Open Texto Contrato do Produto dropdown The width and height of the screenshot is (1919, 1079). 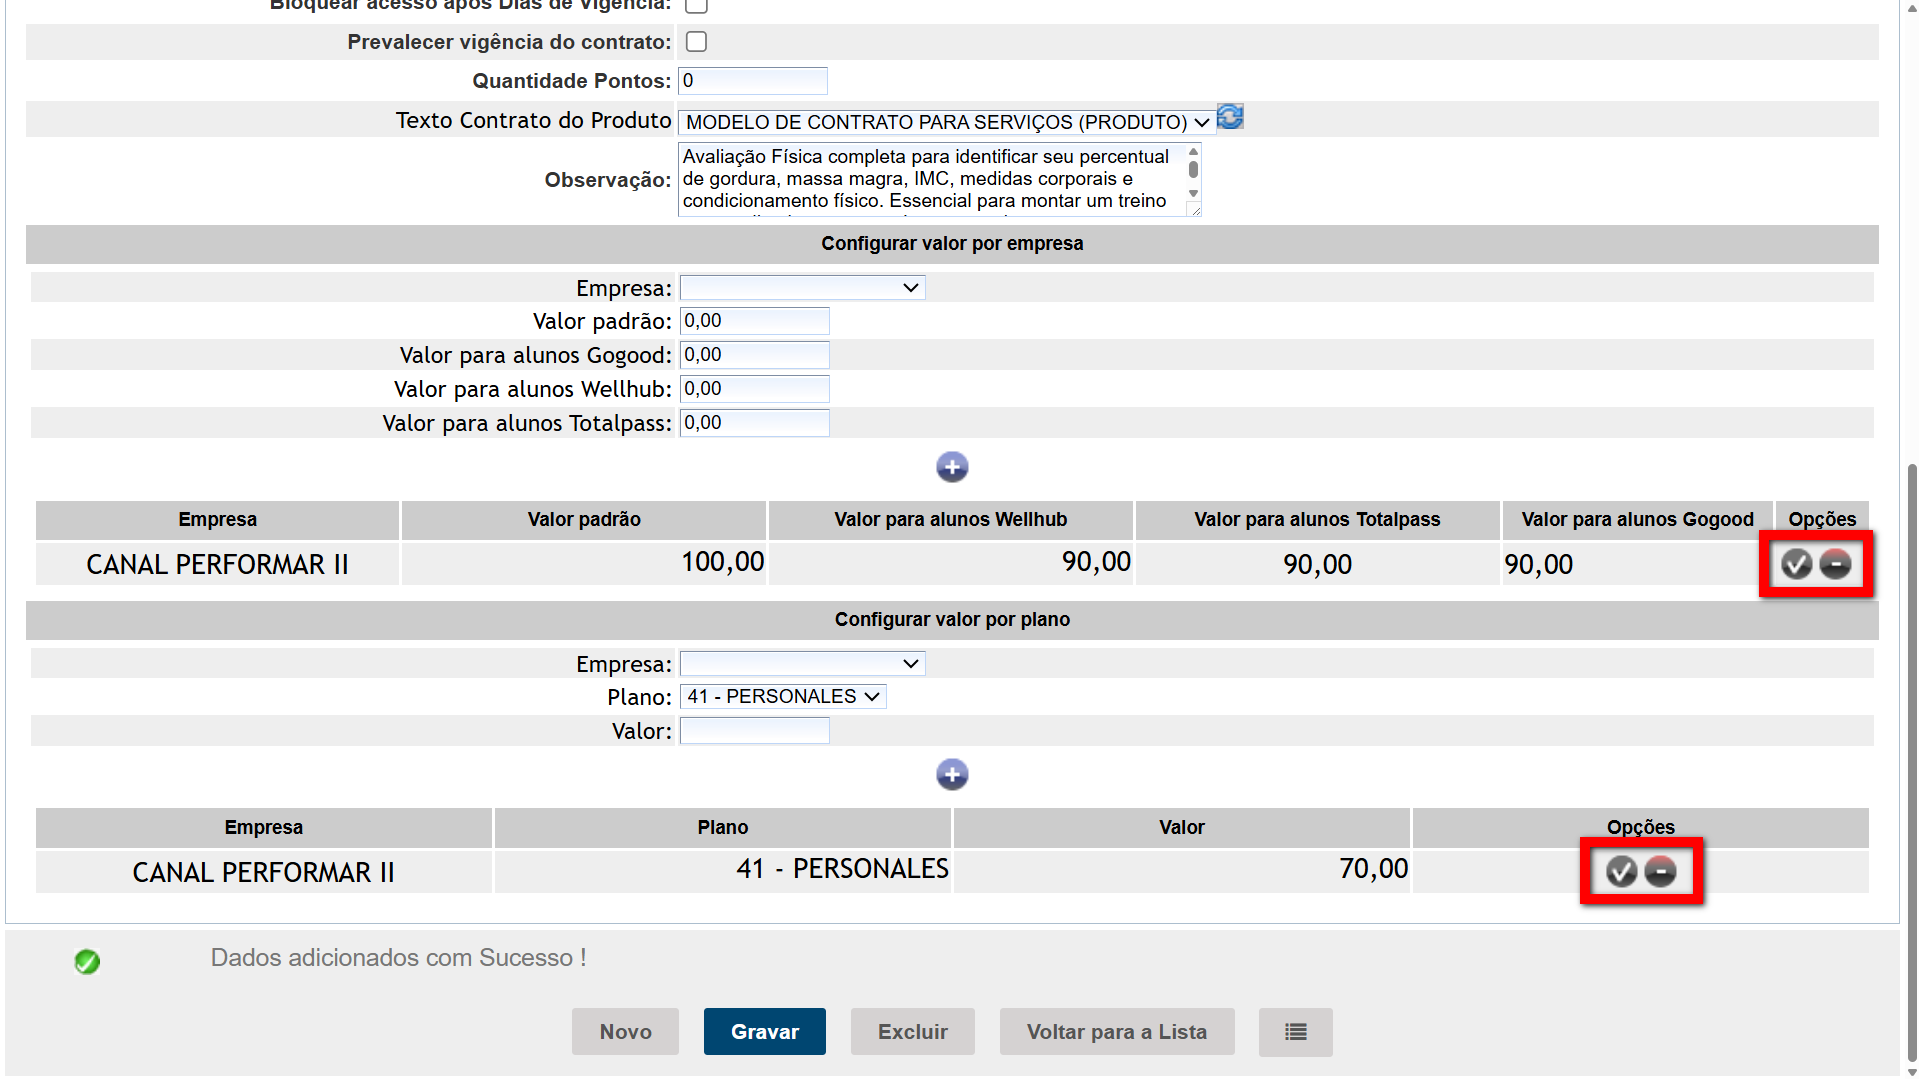946,122
